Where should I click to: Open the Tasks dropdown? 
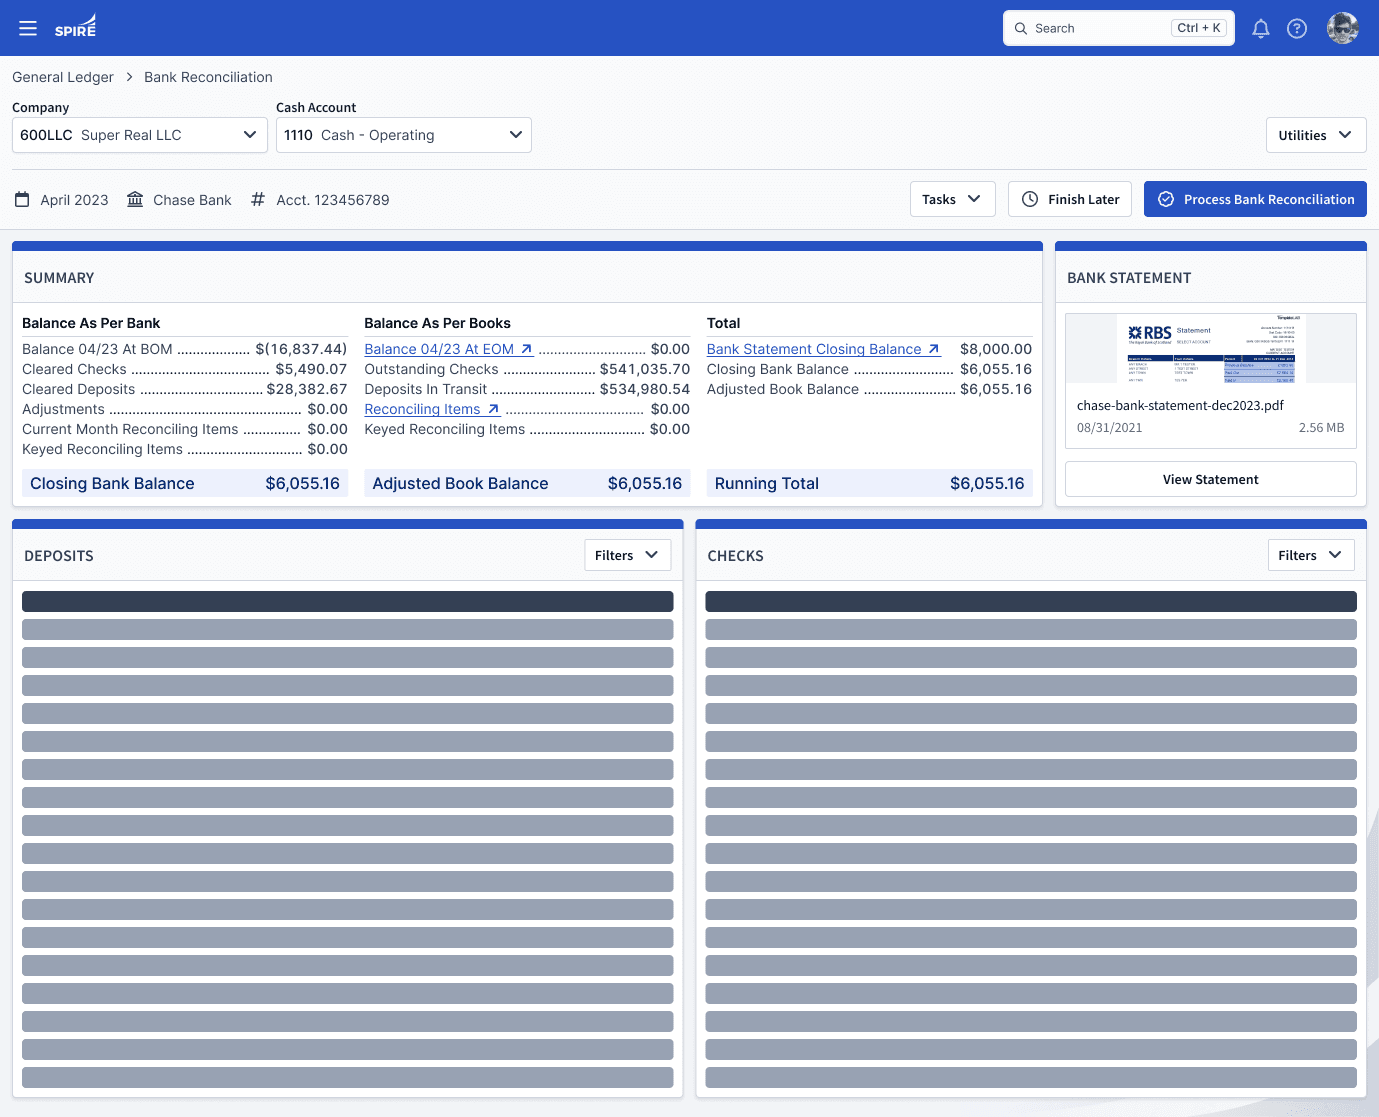pos(951,199)
